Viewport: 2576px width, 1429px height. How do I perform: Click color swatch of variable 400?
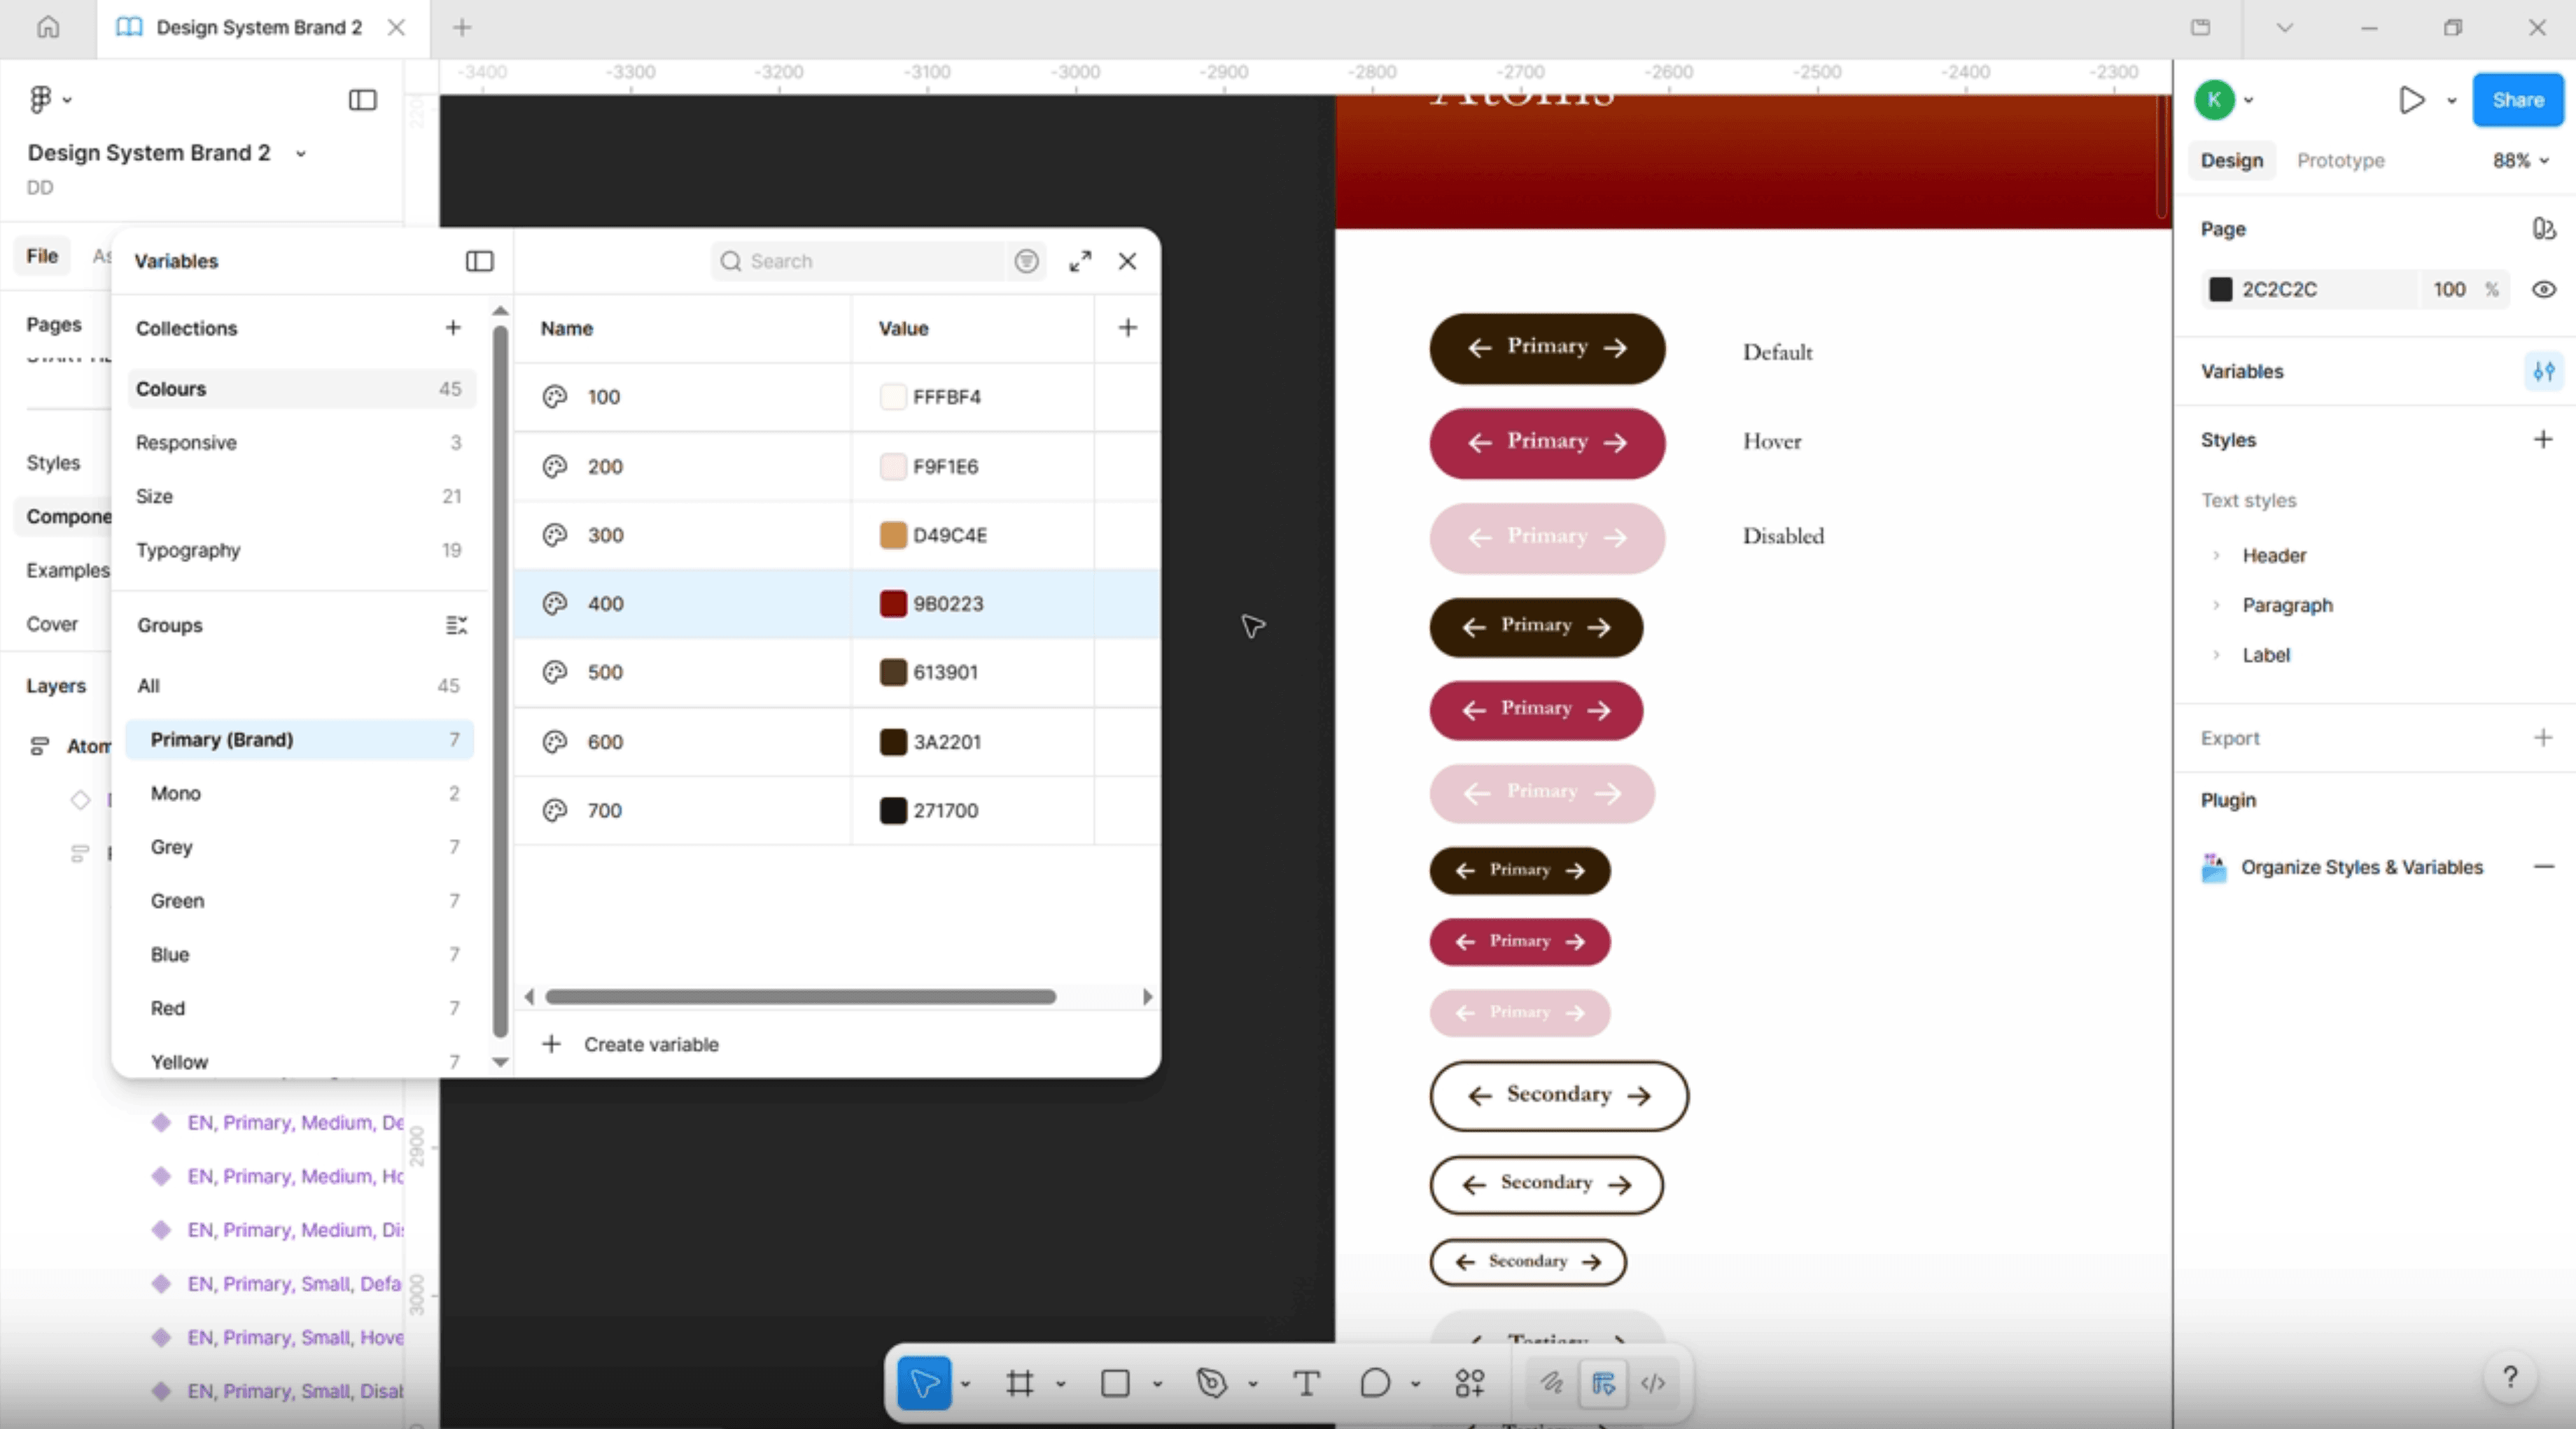click(x=892, y=603)
